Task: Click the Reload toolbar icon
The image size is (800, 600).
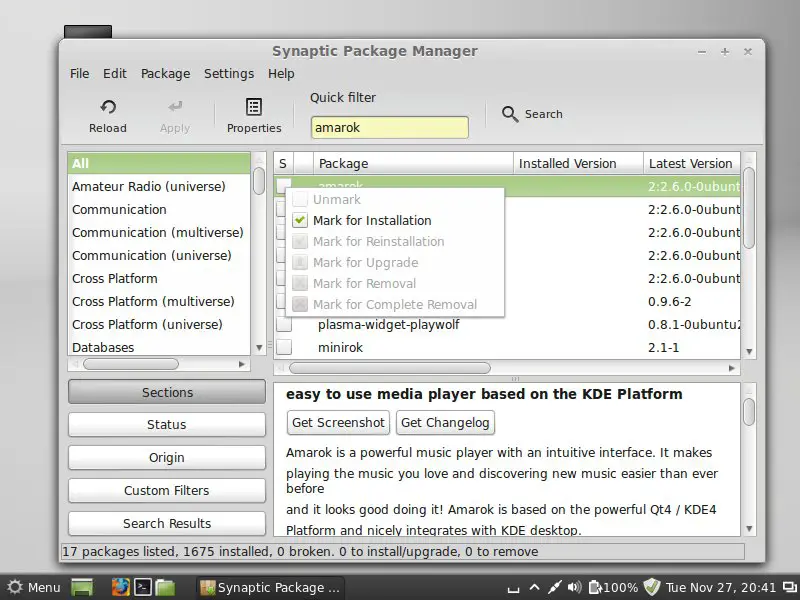Action: [108, 107]
